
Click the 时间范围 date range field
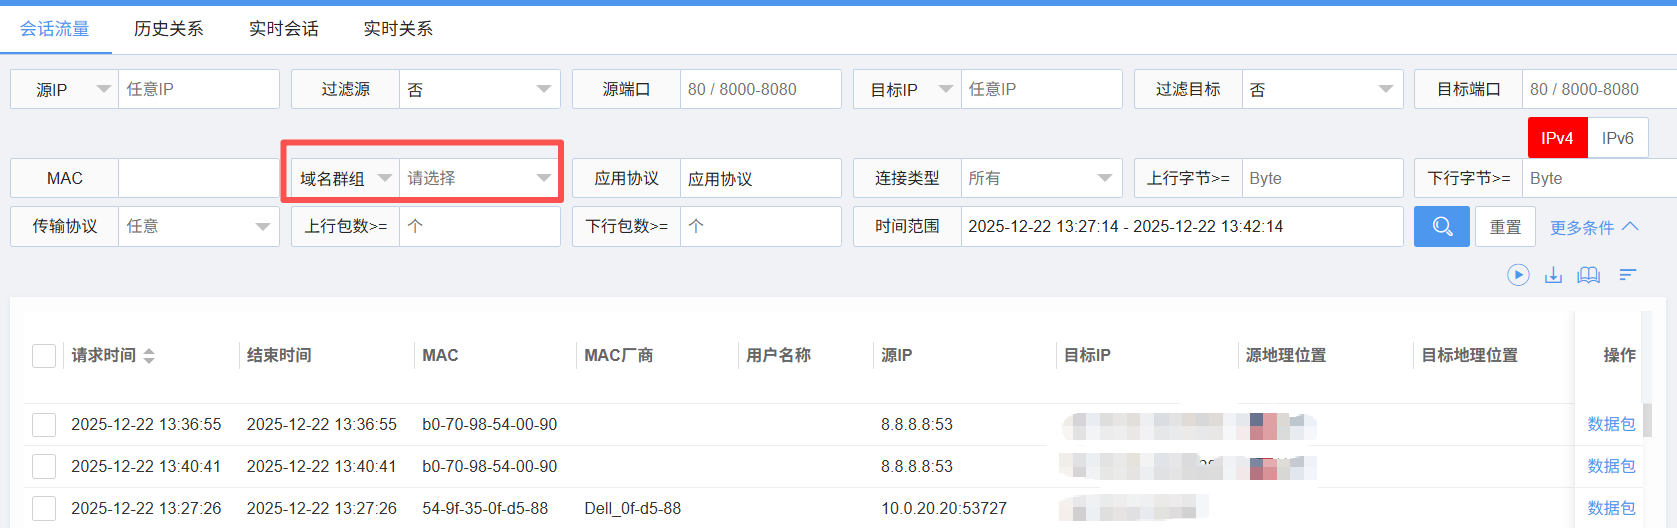tap(1181, 227)
